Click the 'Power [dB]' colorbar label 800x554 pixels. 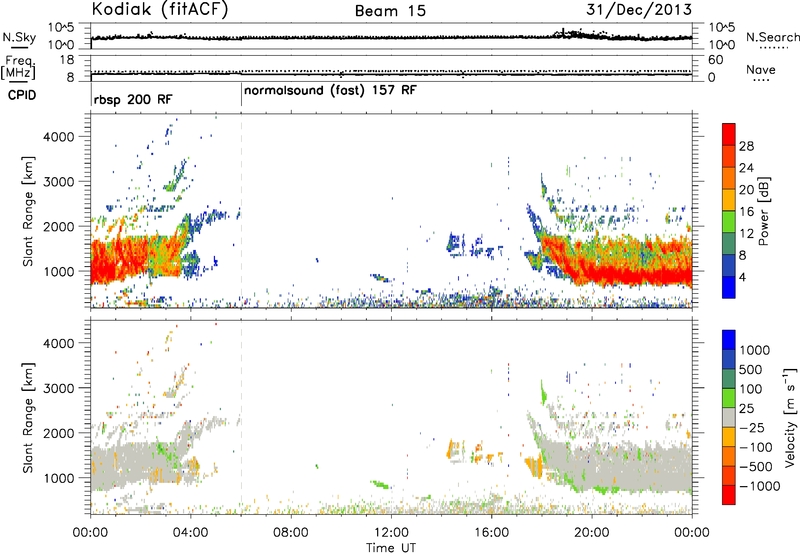763,211
